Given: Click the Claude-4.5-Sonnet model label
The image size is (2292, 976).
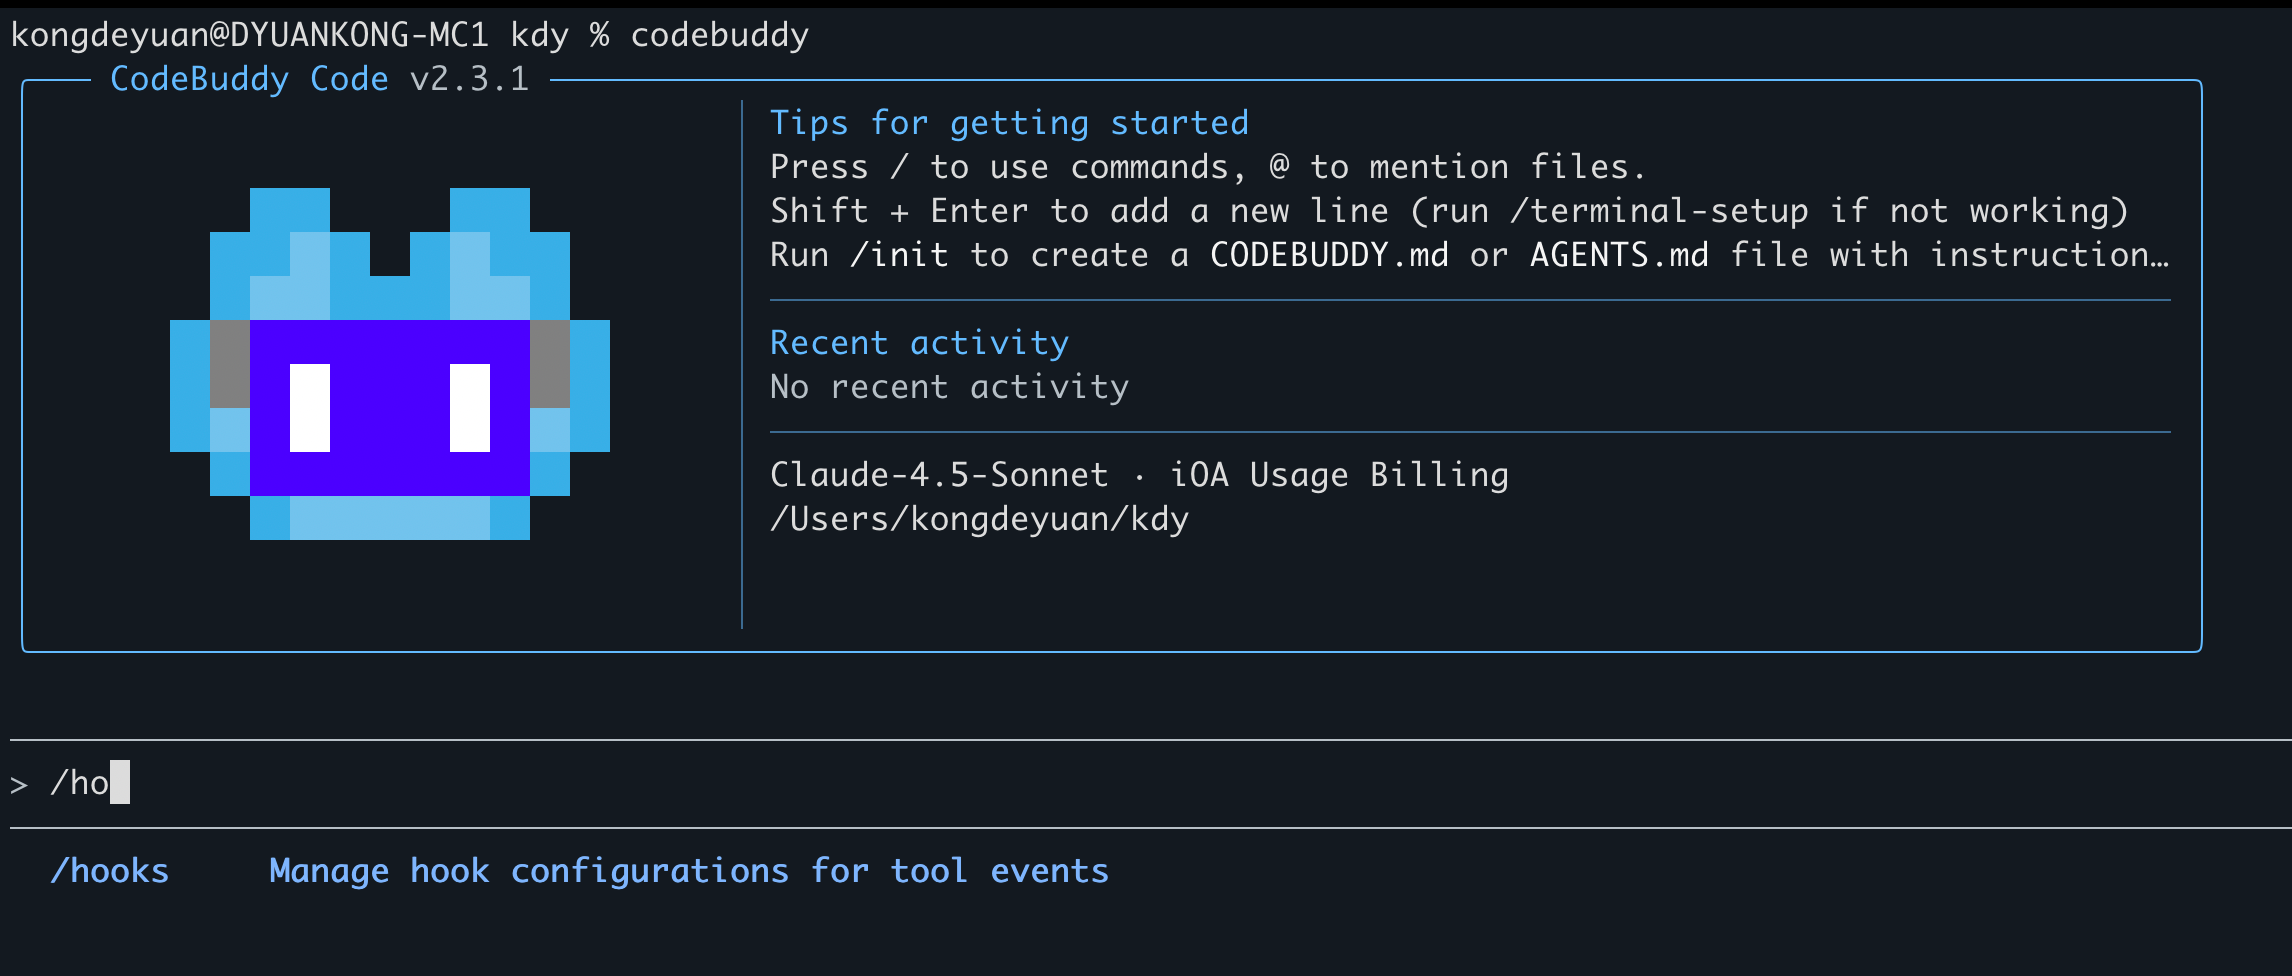Looking at the screenshot, I should [939, 475].
